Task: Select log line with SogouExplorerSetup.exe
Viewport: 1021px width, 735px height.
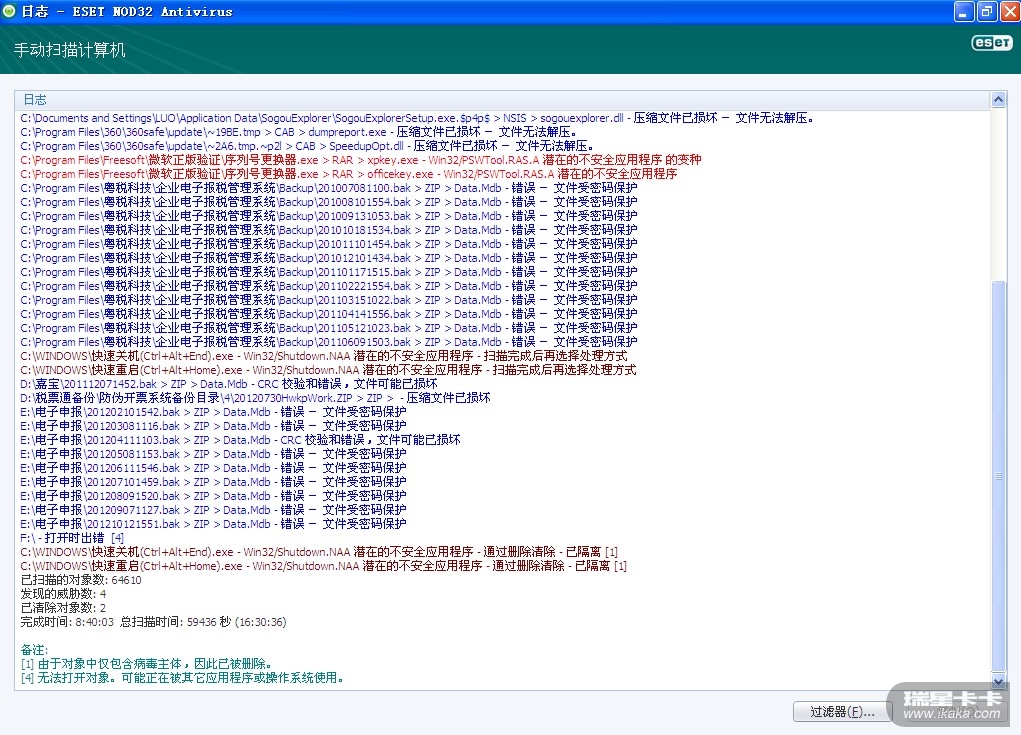Action: pyautogui.click(x=417, y=118)
